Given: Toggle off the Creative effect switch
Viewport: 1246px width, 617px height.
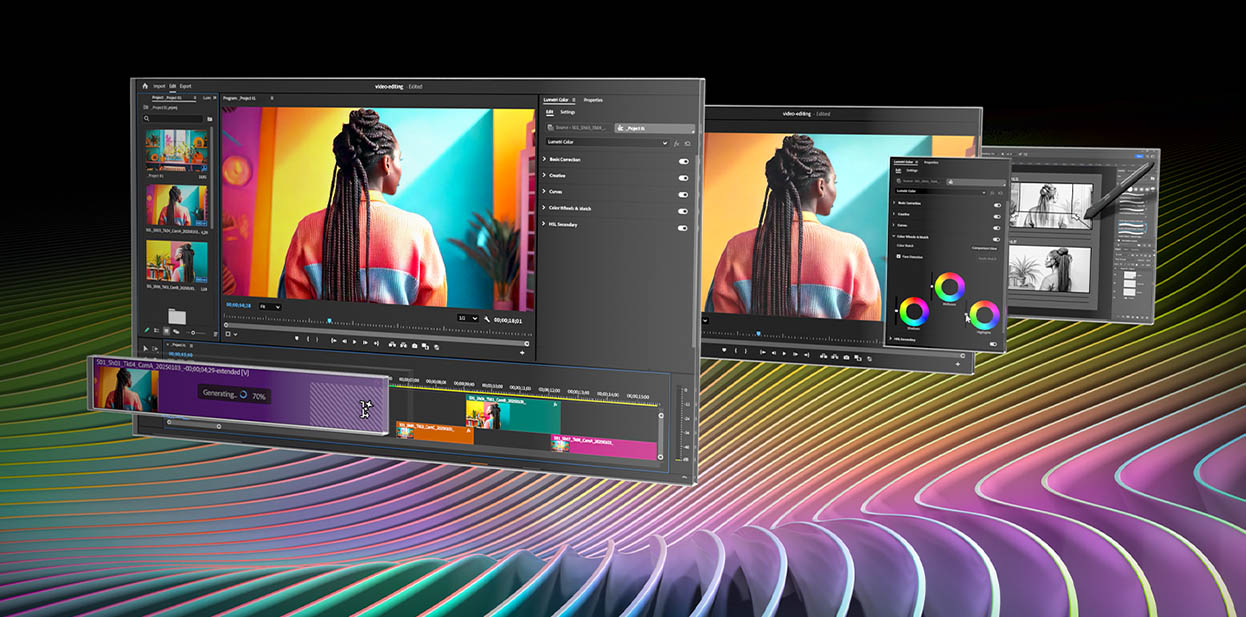Looking at the screenshot, I should (x=682, y=176).
